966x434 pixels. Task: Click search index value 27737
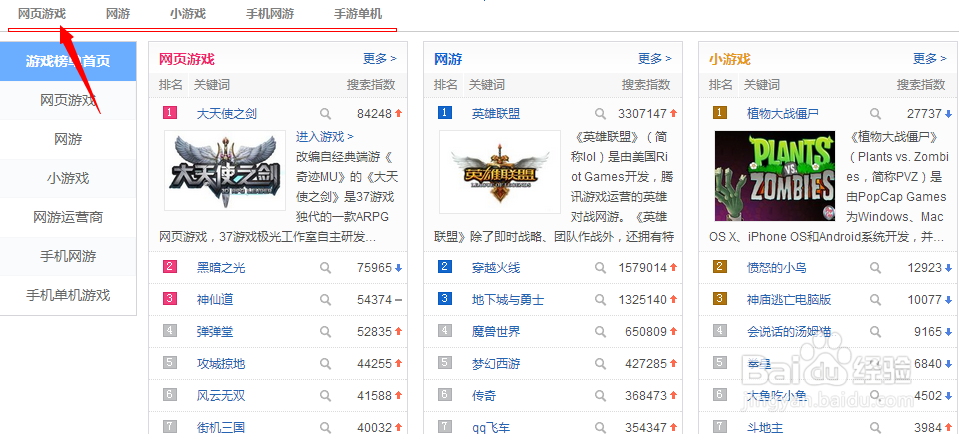coord(924,114)
